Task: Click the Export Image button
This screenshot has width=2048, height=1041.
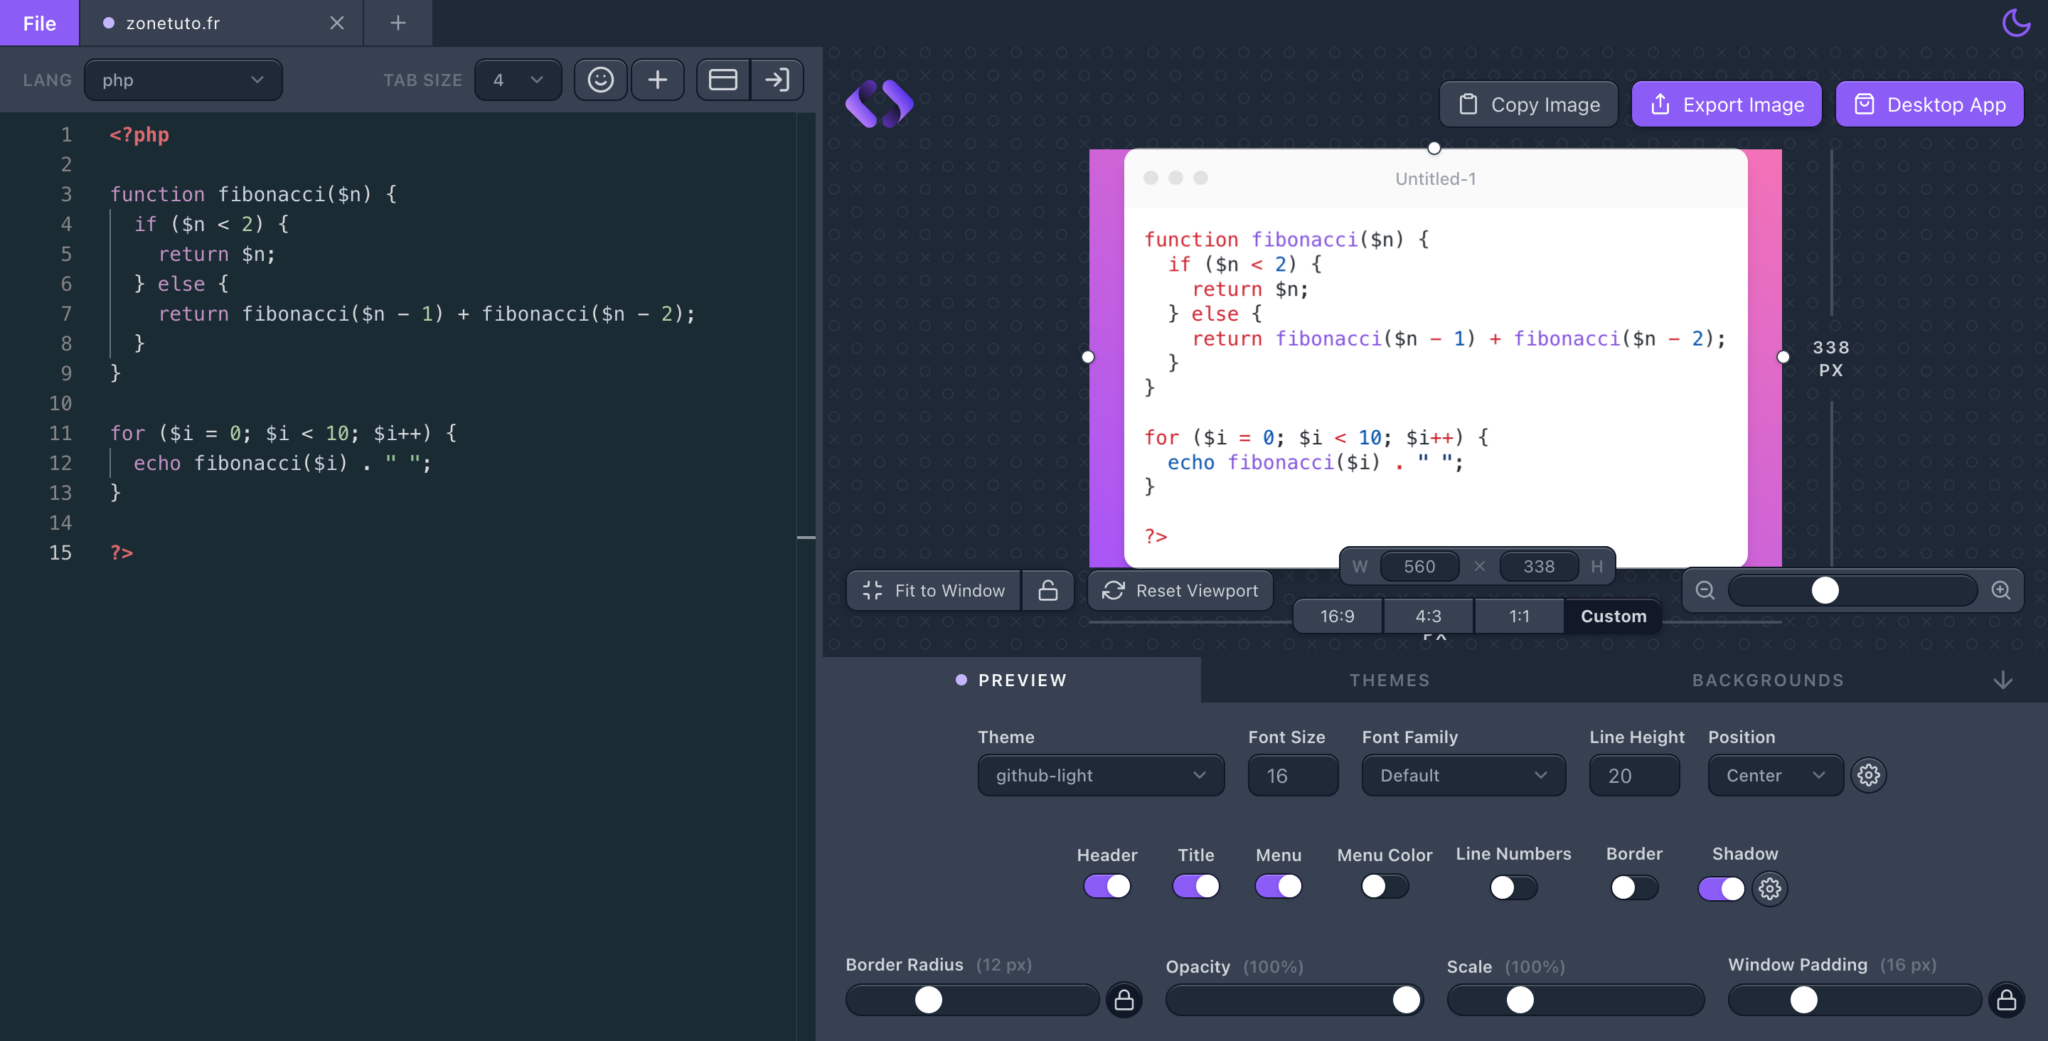Action: click(x=1725, y=104)
